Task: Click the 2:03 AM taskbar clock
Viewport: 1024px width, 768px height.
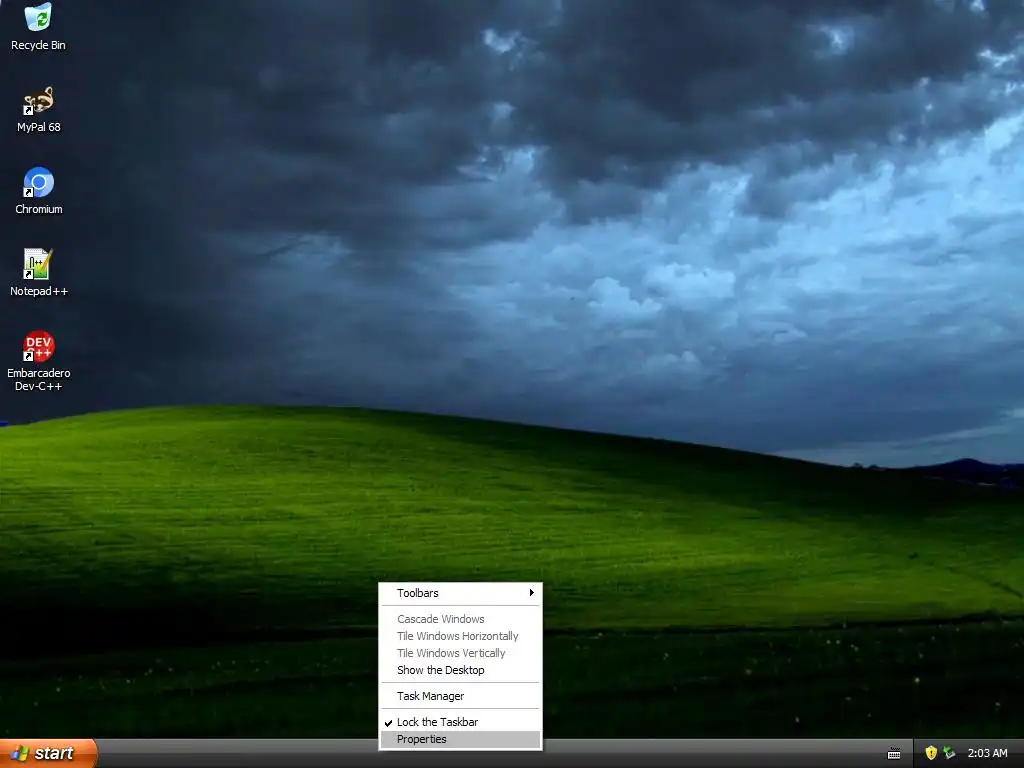Action: tap(987, 753)
